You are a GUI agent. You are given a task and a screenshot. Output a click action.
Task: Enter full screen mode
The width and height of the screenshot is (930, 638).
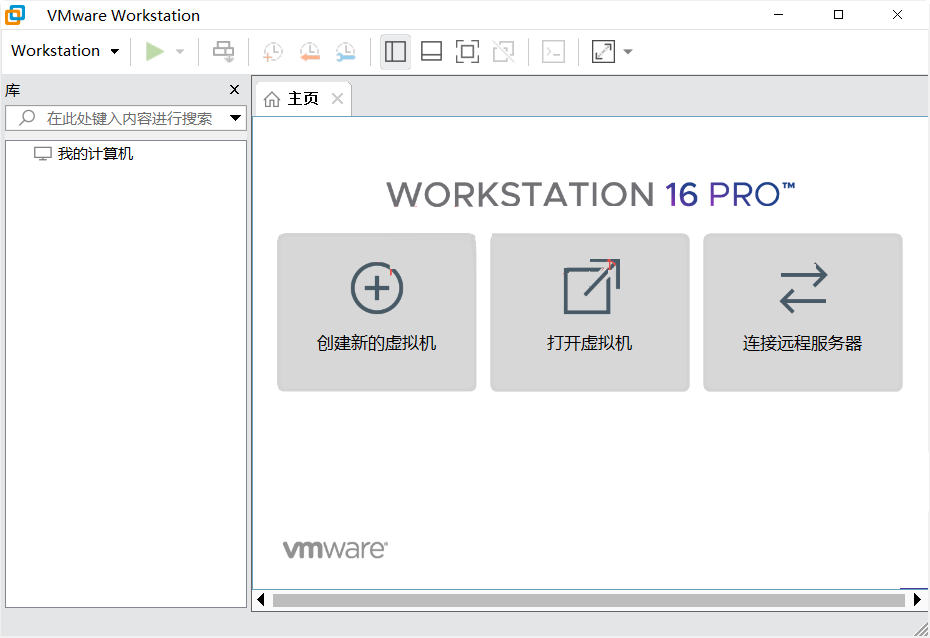coord(467,51)
